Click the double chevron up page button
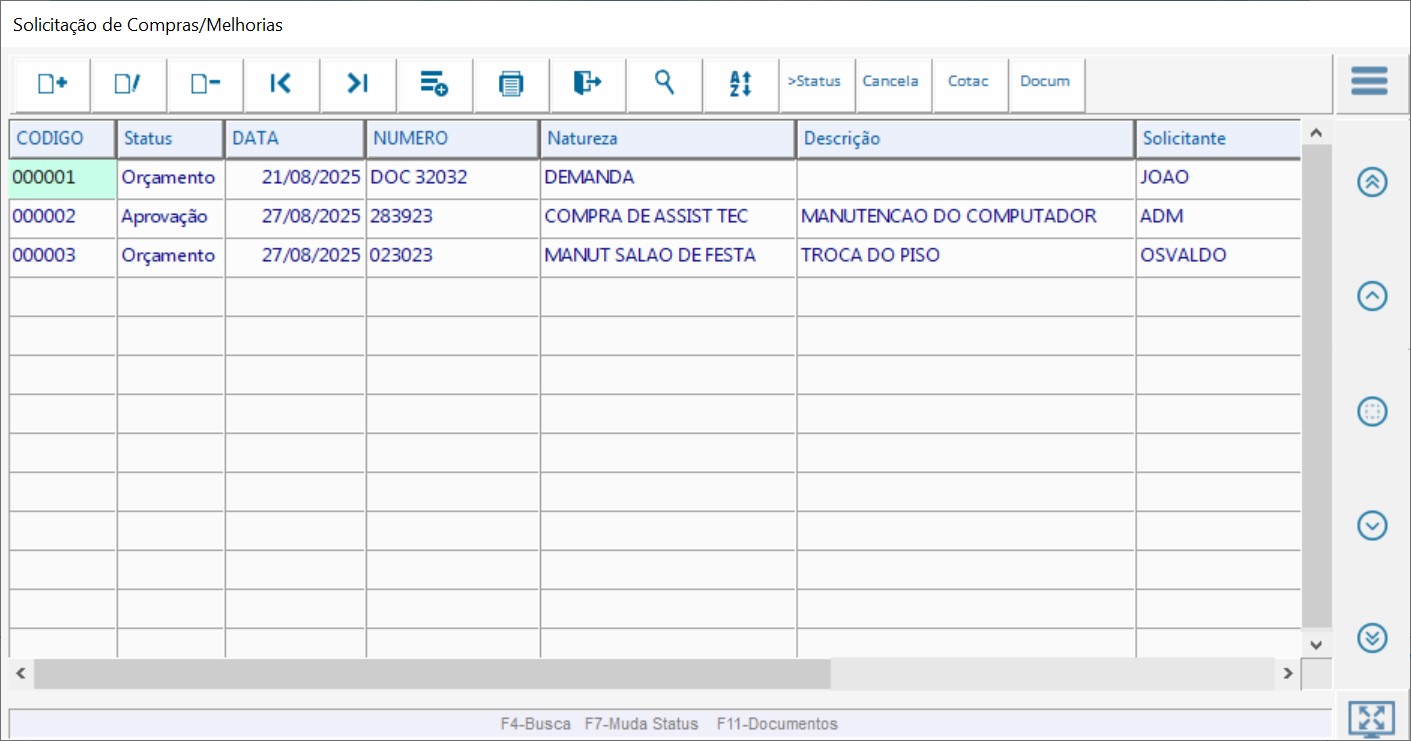The width and height of the screenshot is (1411, 741). (x=1372, y=182)
